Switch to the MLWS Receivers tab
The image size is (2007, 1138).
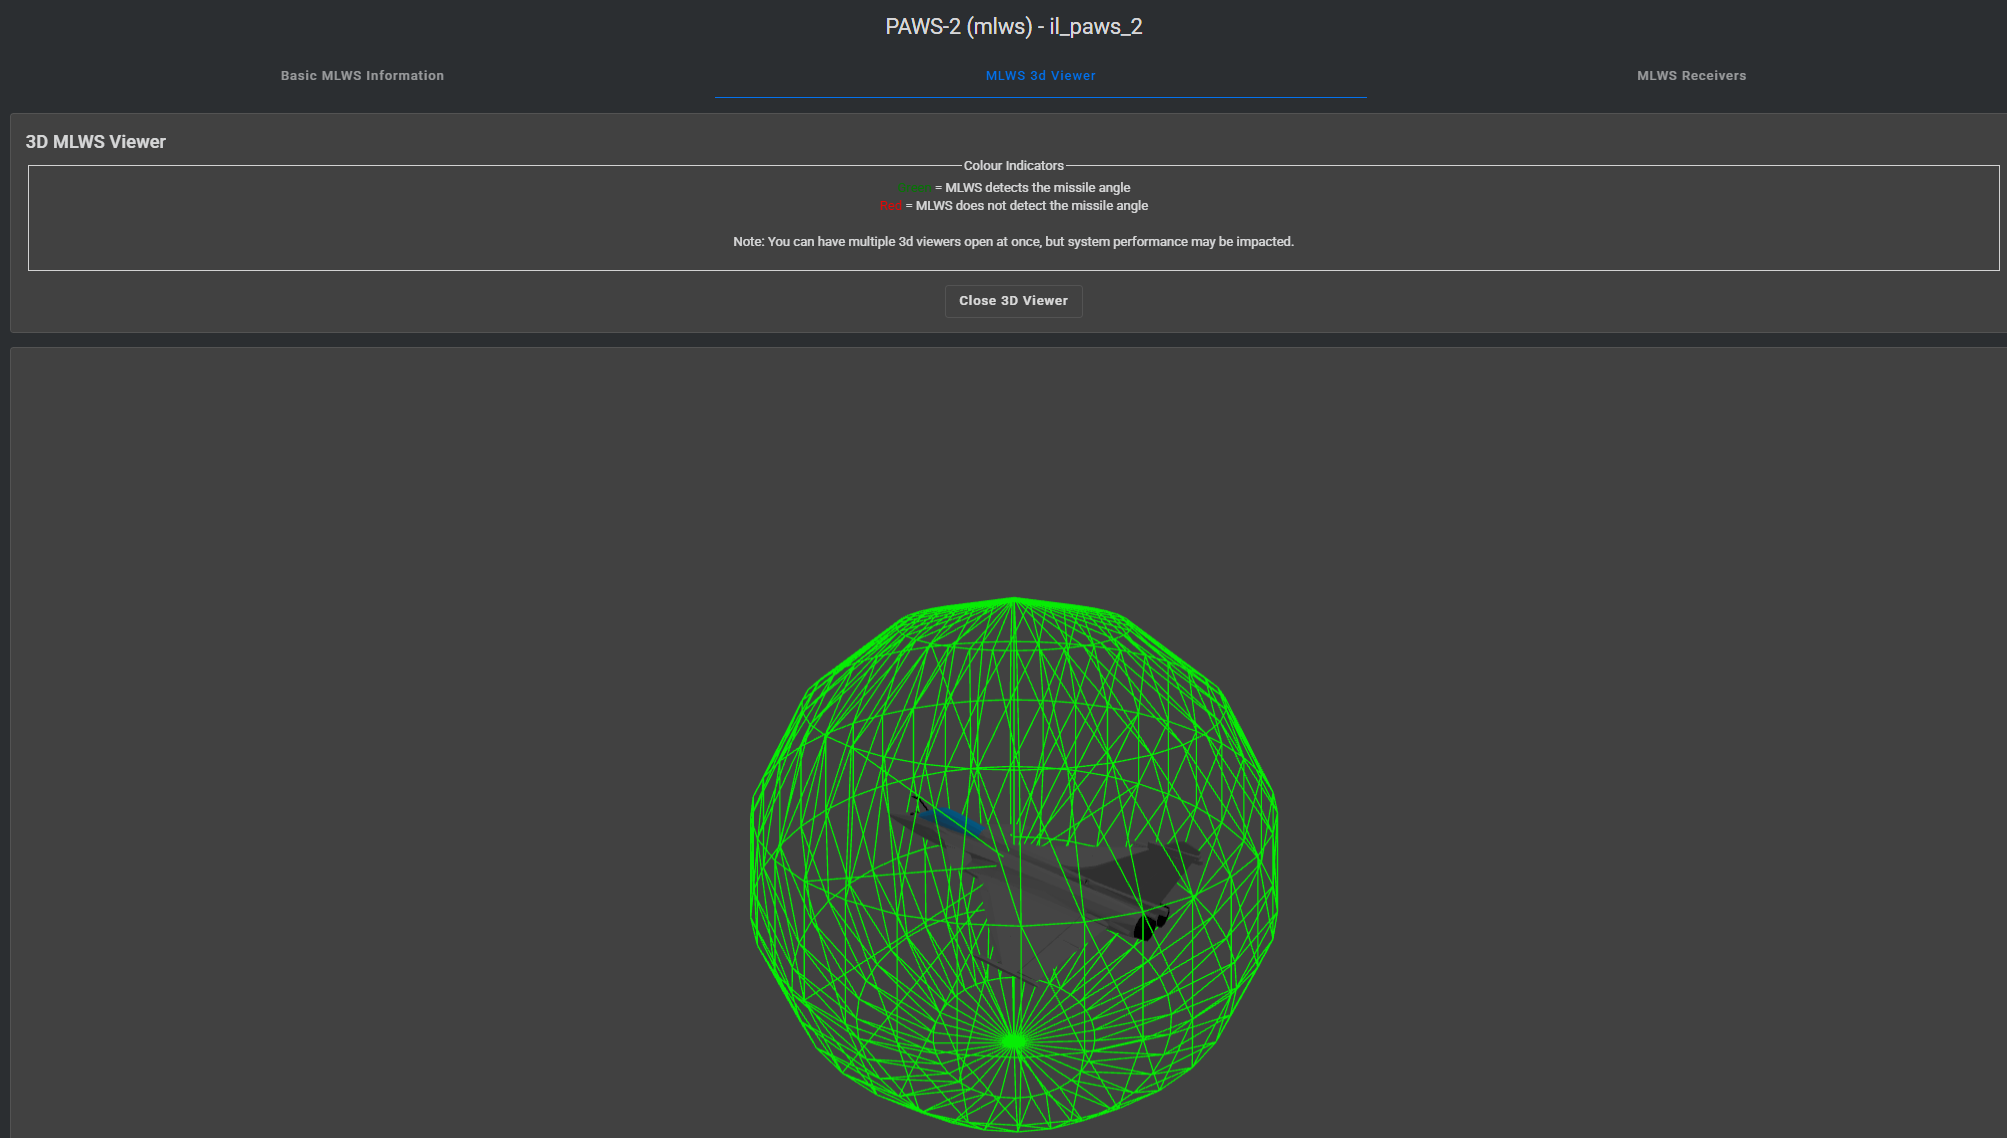coord(1691,76)
